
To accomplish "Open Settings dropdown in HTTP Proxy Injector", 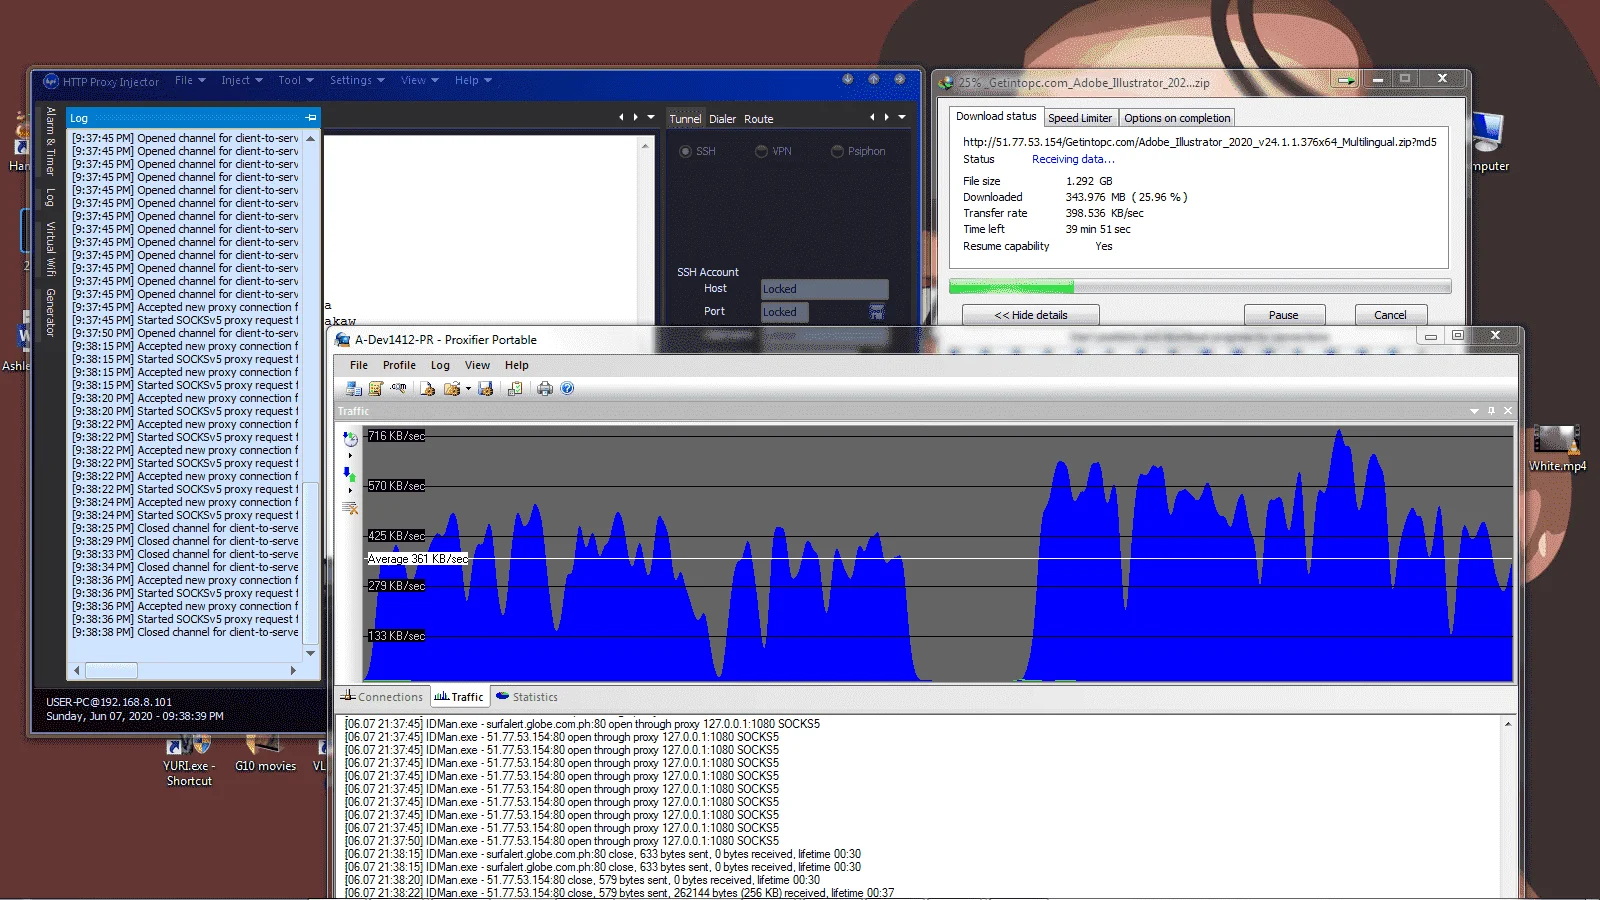I will [x=357, y=80].
